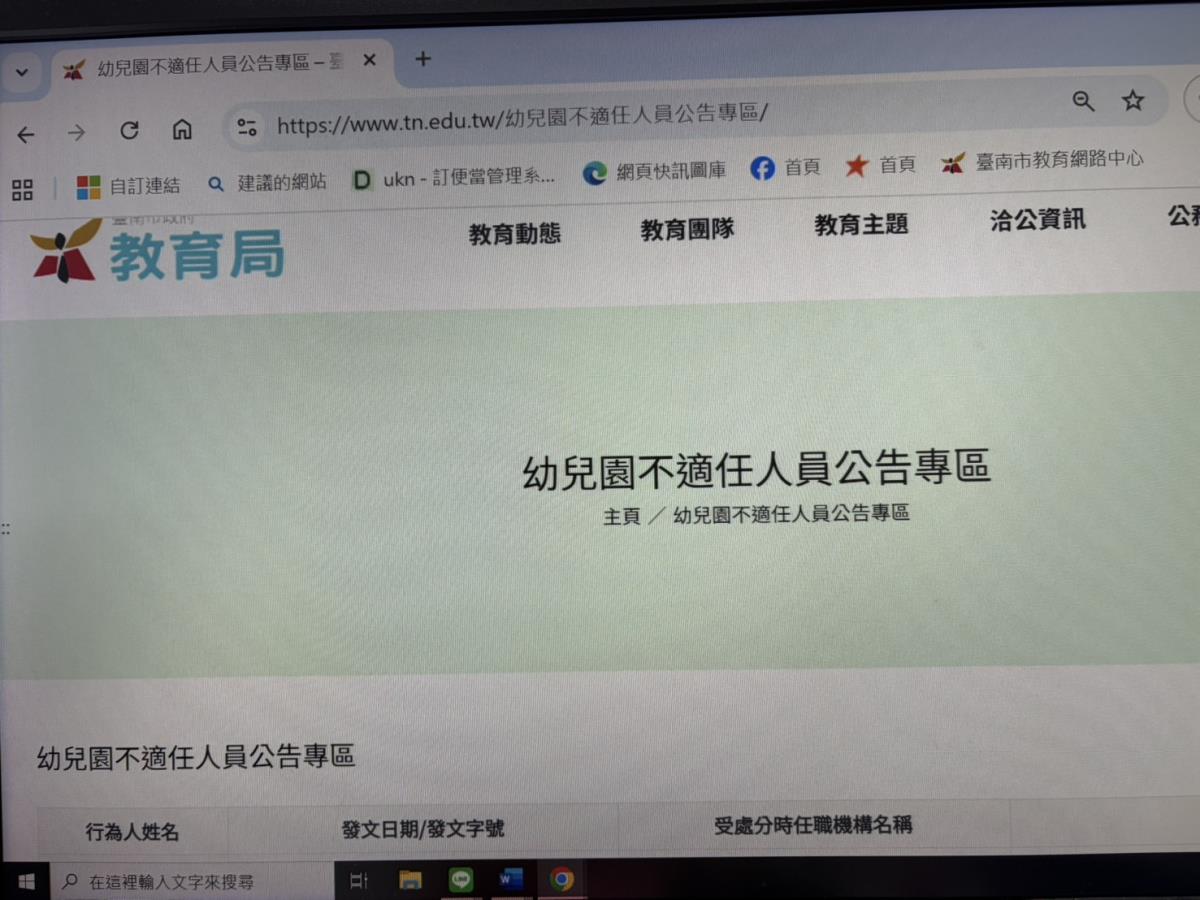Open the zoom magnifier icon in address bar
Screen dimensions: 1200x900
[x=1083, y=101]
